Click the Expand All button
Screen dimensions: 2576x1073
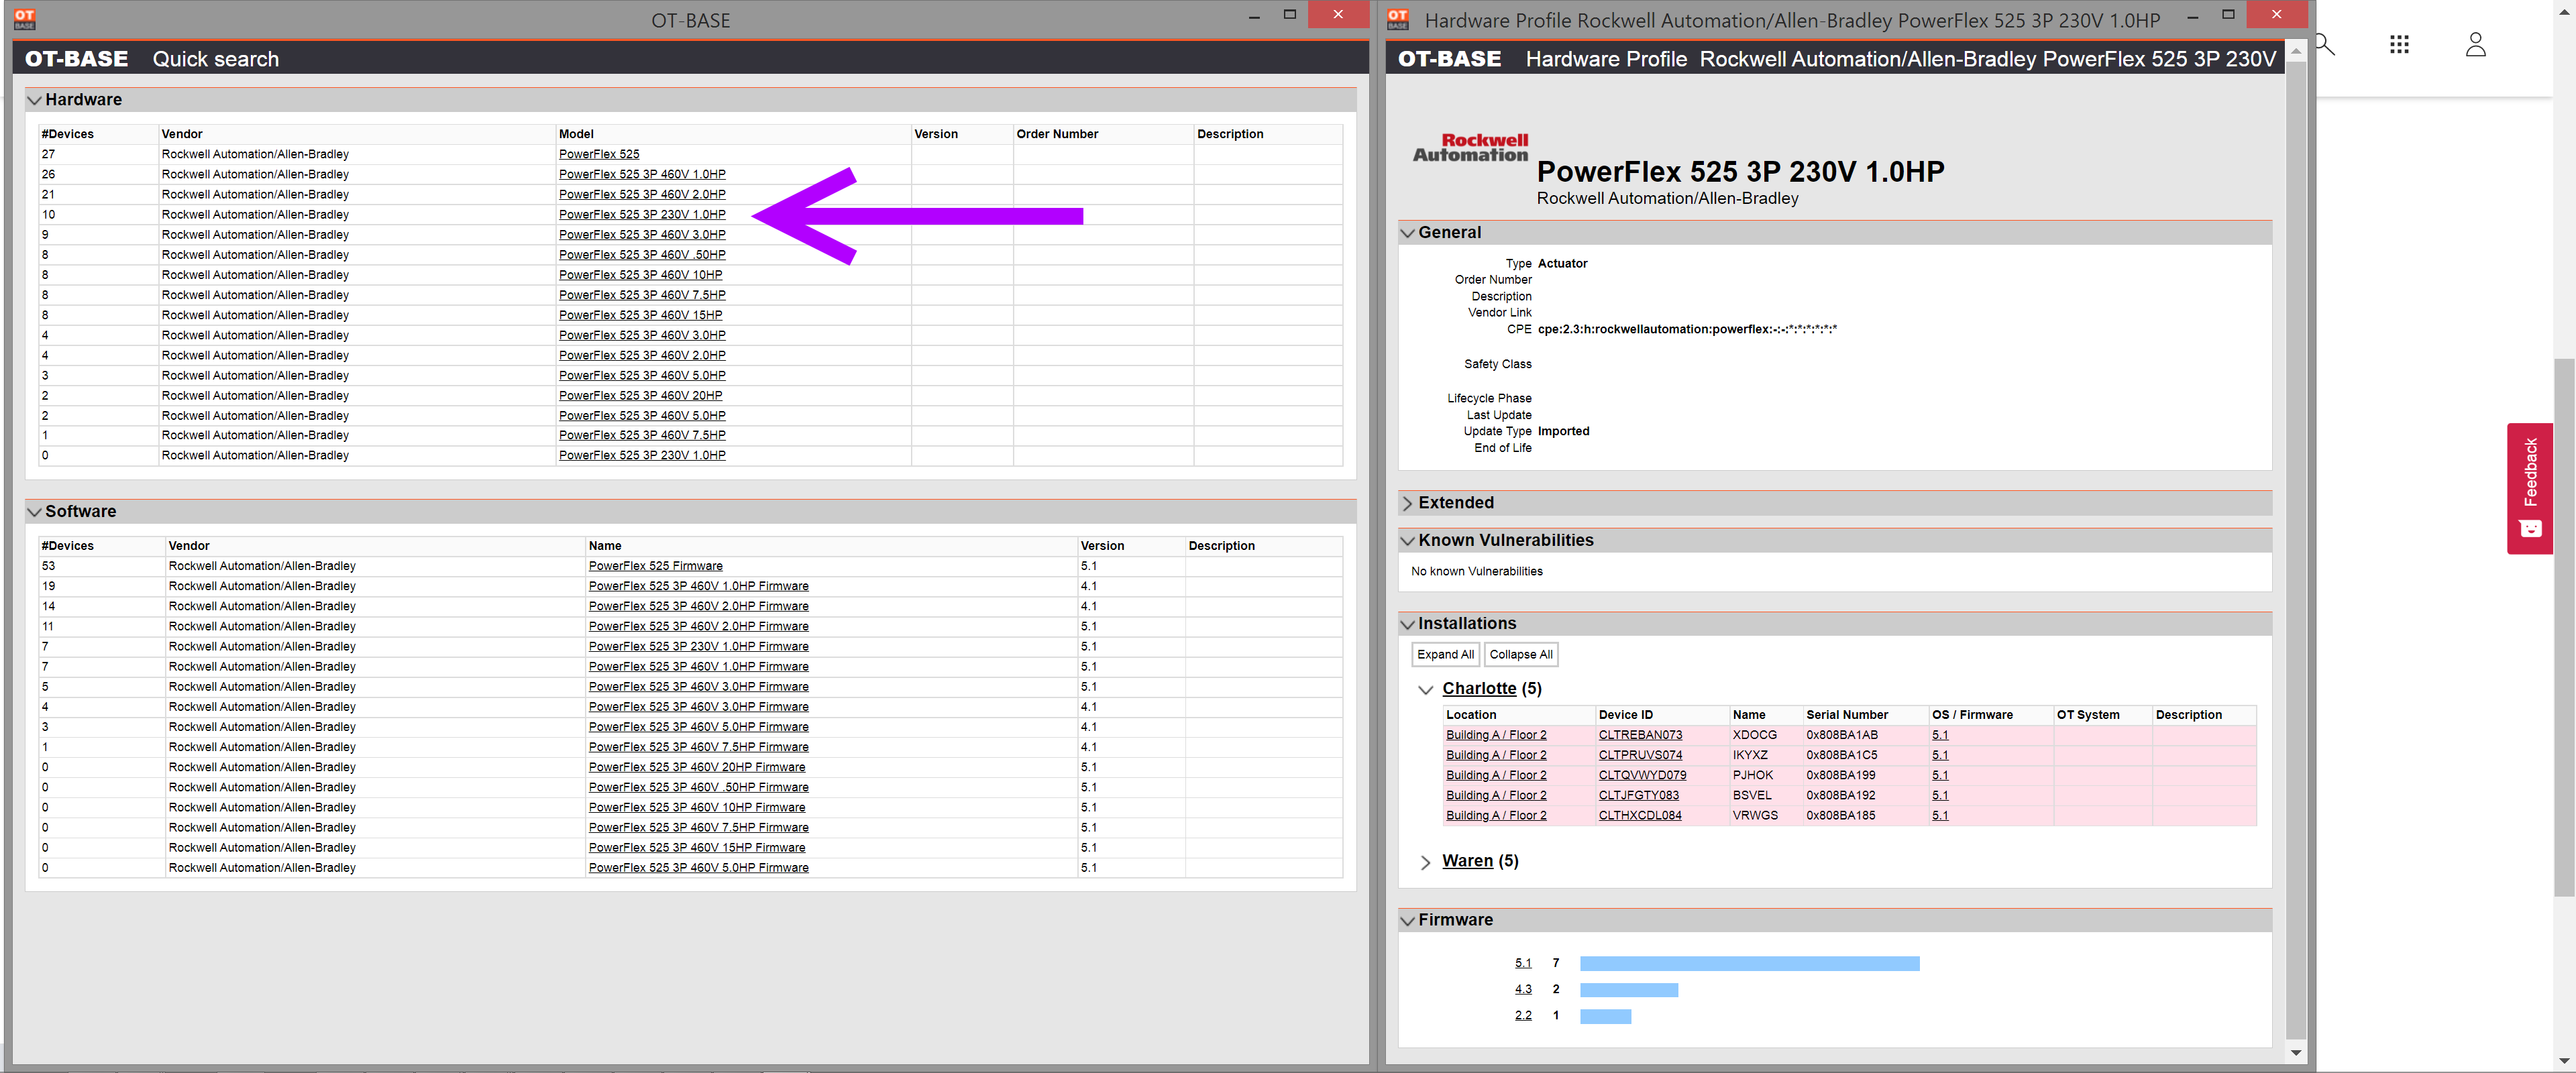[x=1445, y=654]
